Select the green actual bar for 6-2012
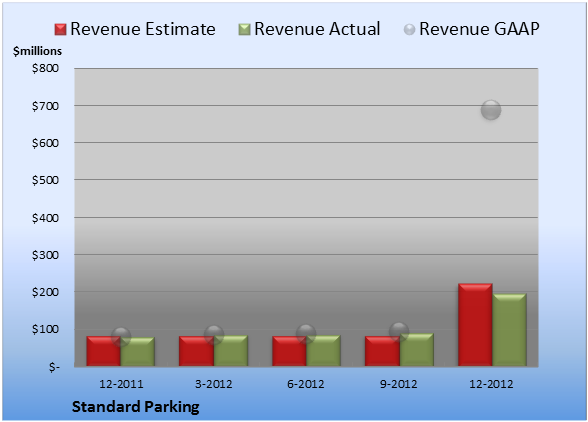 click(323, 351)
